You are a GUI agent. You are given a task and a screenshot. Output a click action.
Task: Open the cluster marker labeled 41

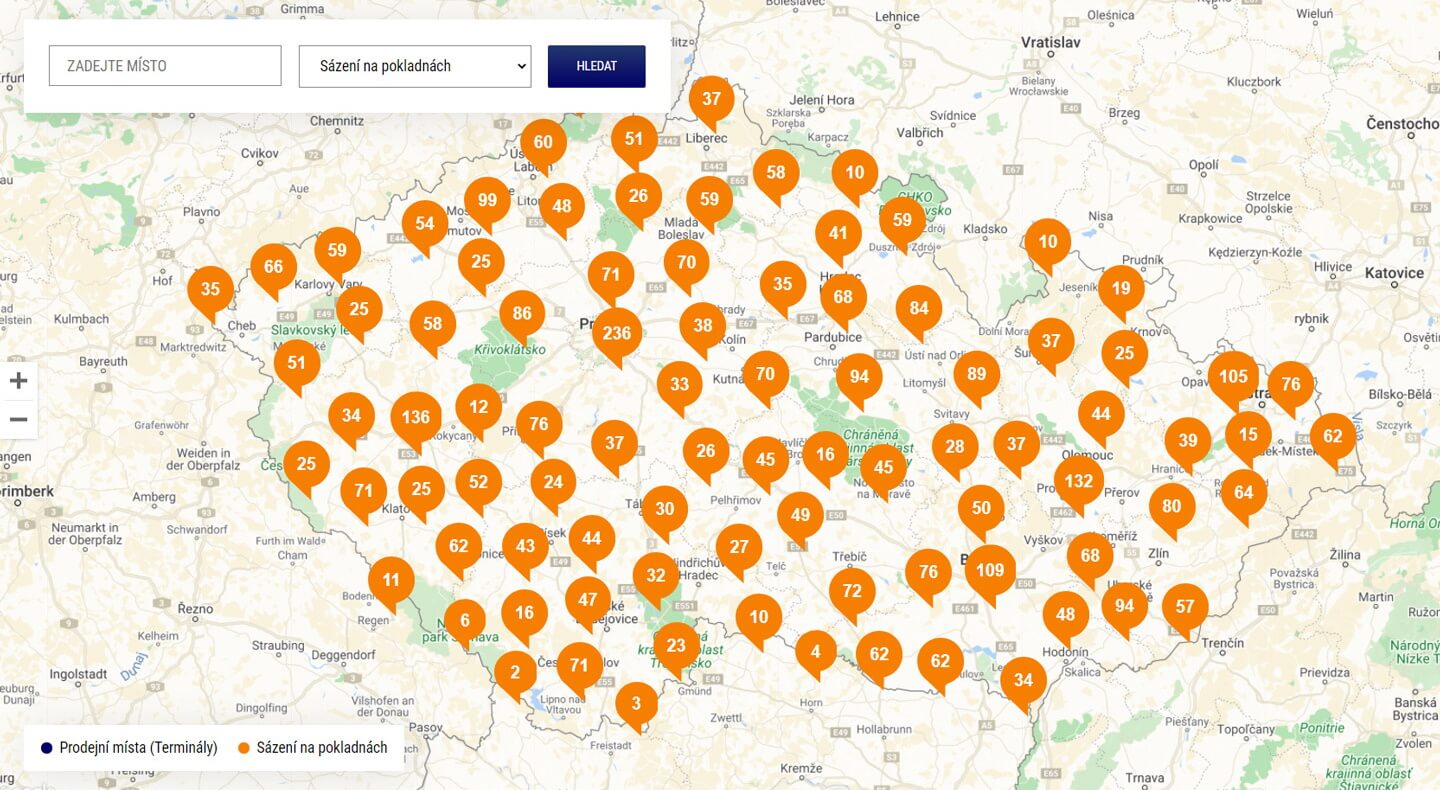point(838,233)
